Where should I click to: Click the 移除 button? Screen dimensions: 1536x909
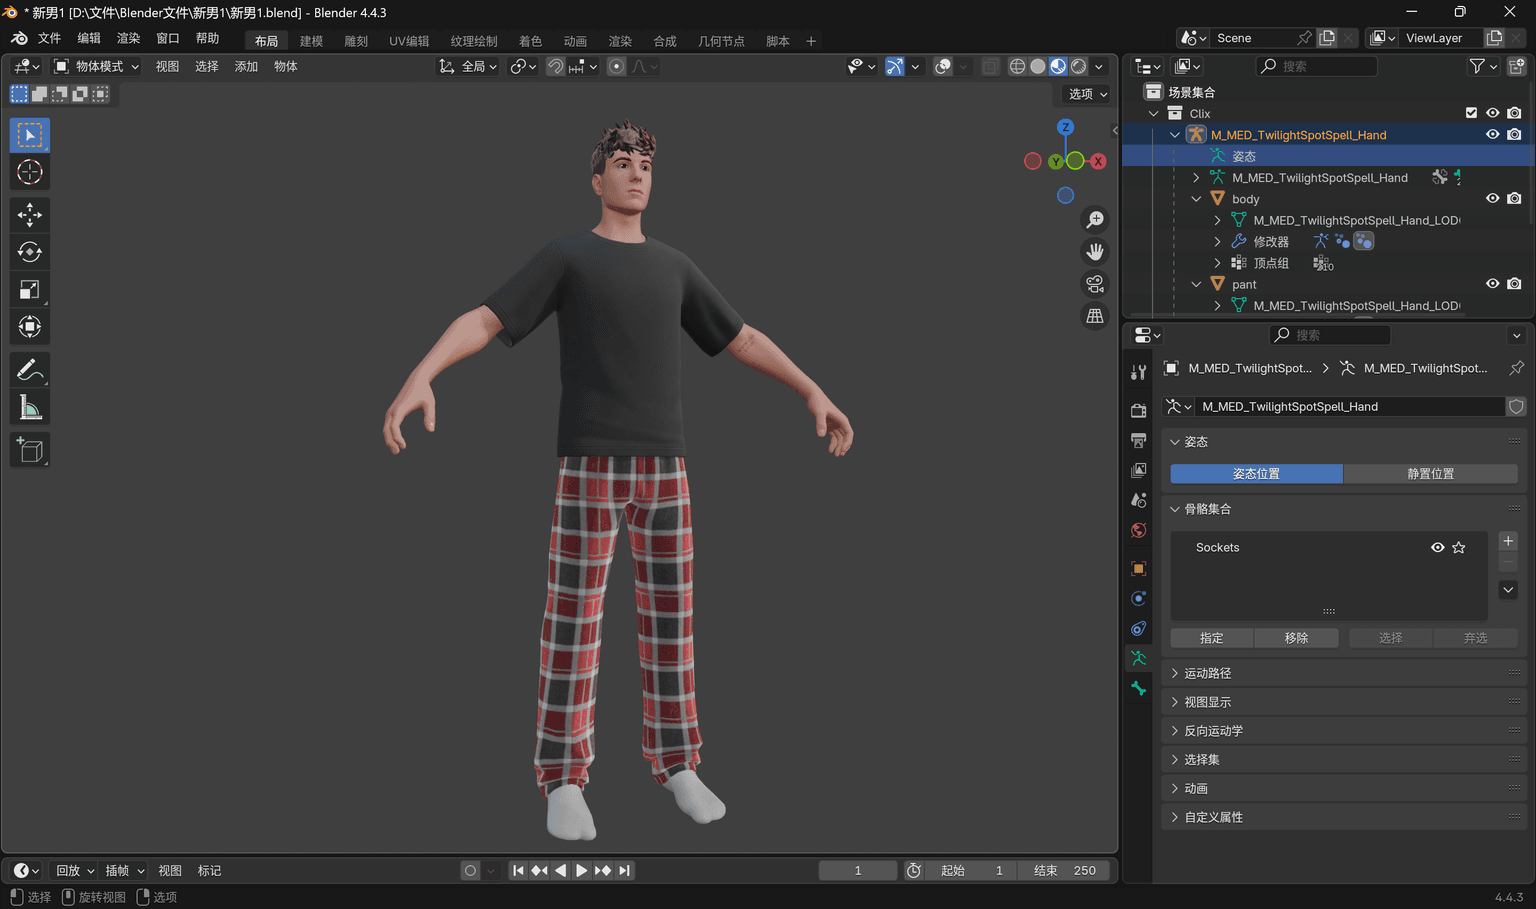[x=1297, y=638]
